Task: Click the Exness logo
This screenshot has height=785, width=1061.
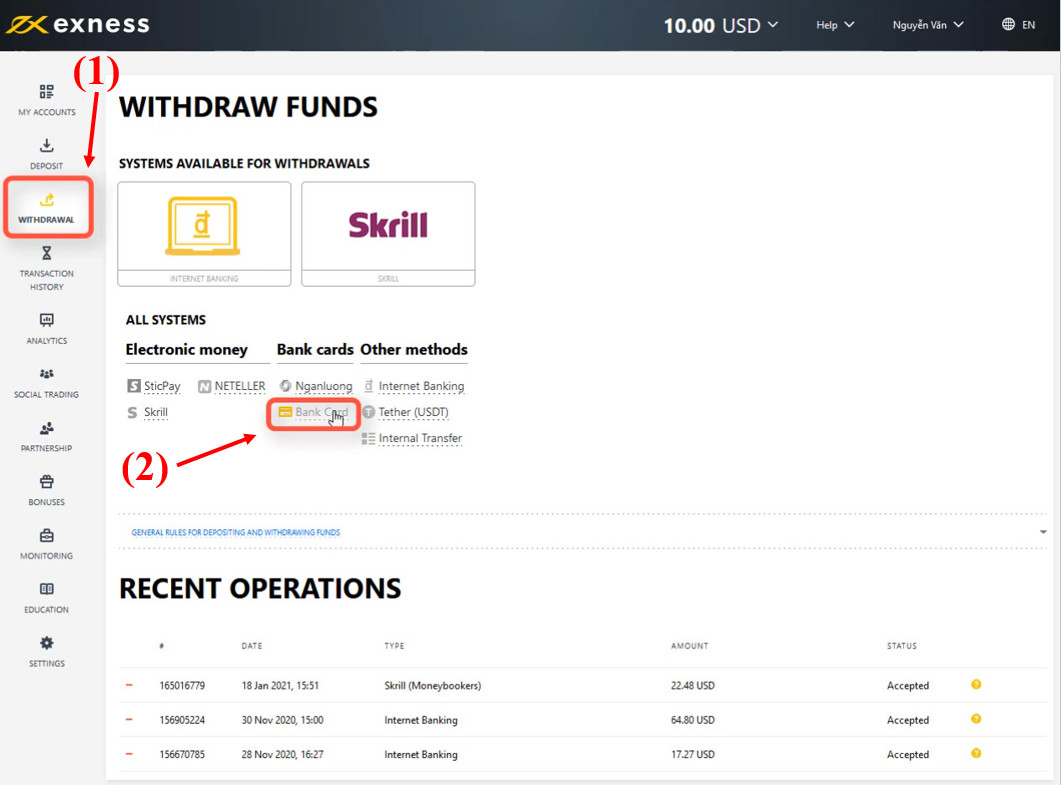Action: (78, 24)
